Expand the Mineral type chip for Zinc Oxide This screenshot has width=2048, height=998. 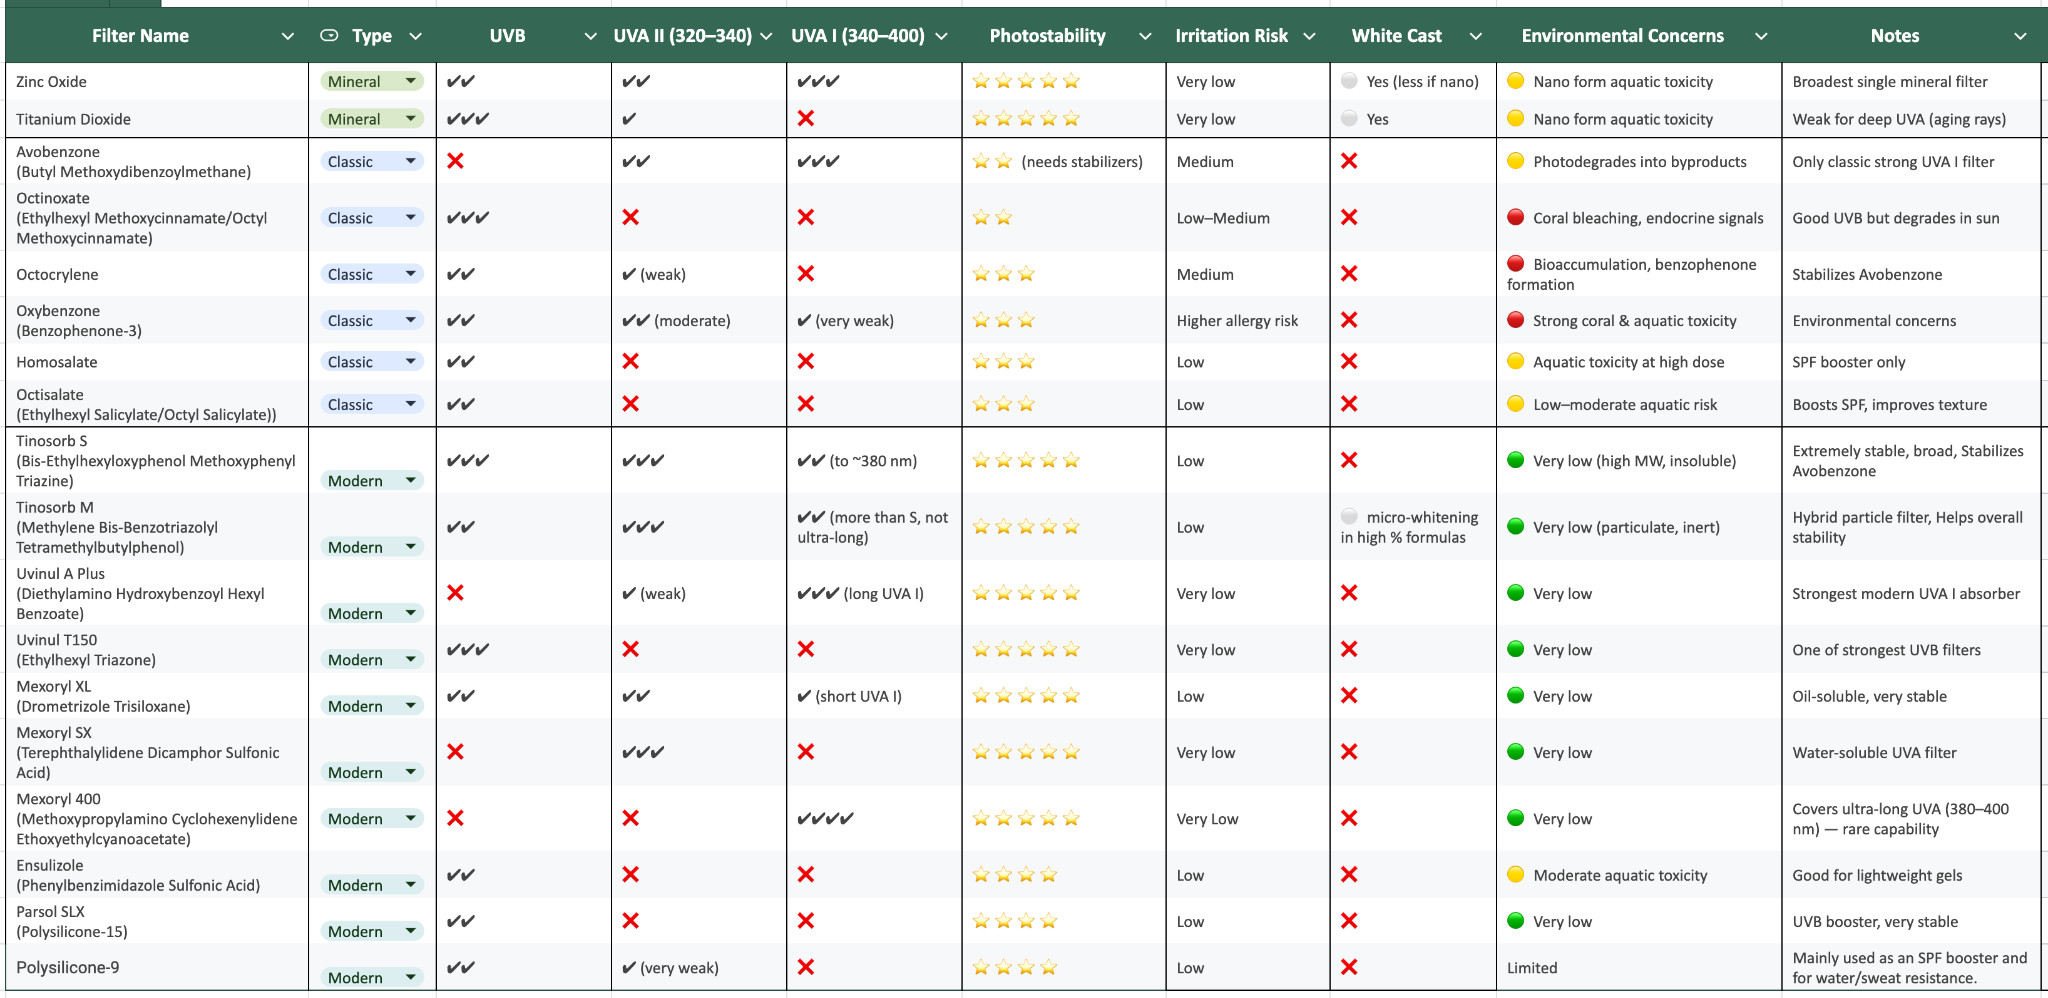410,81
